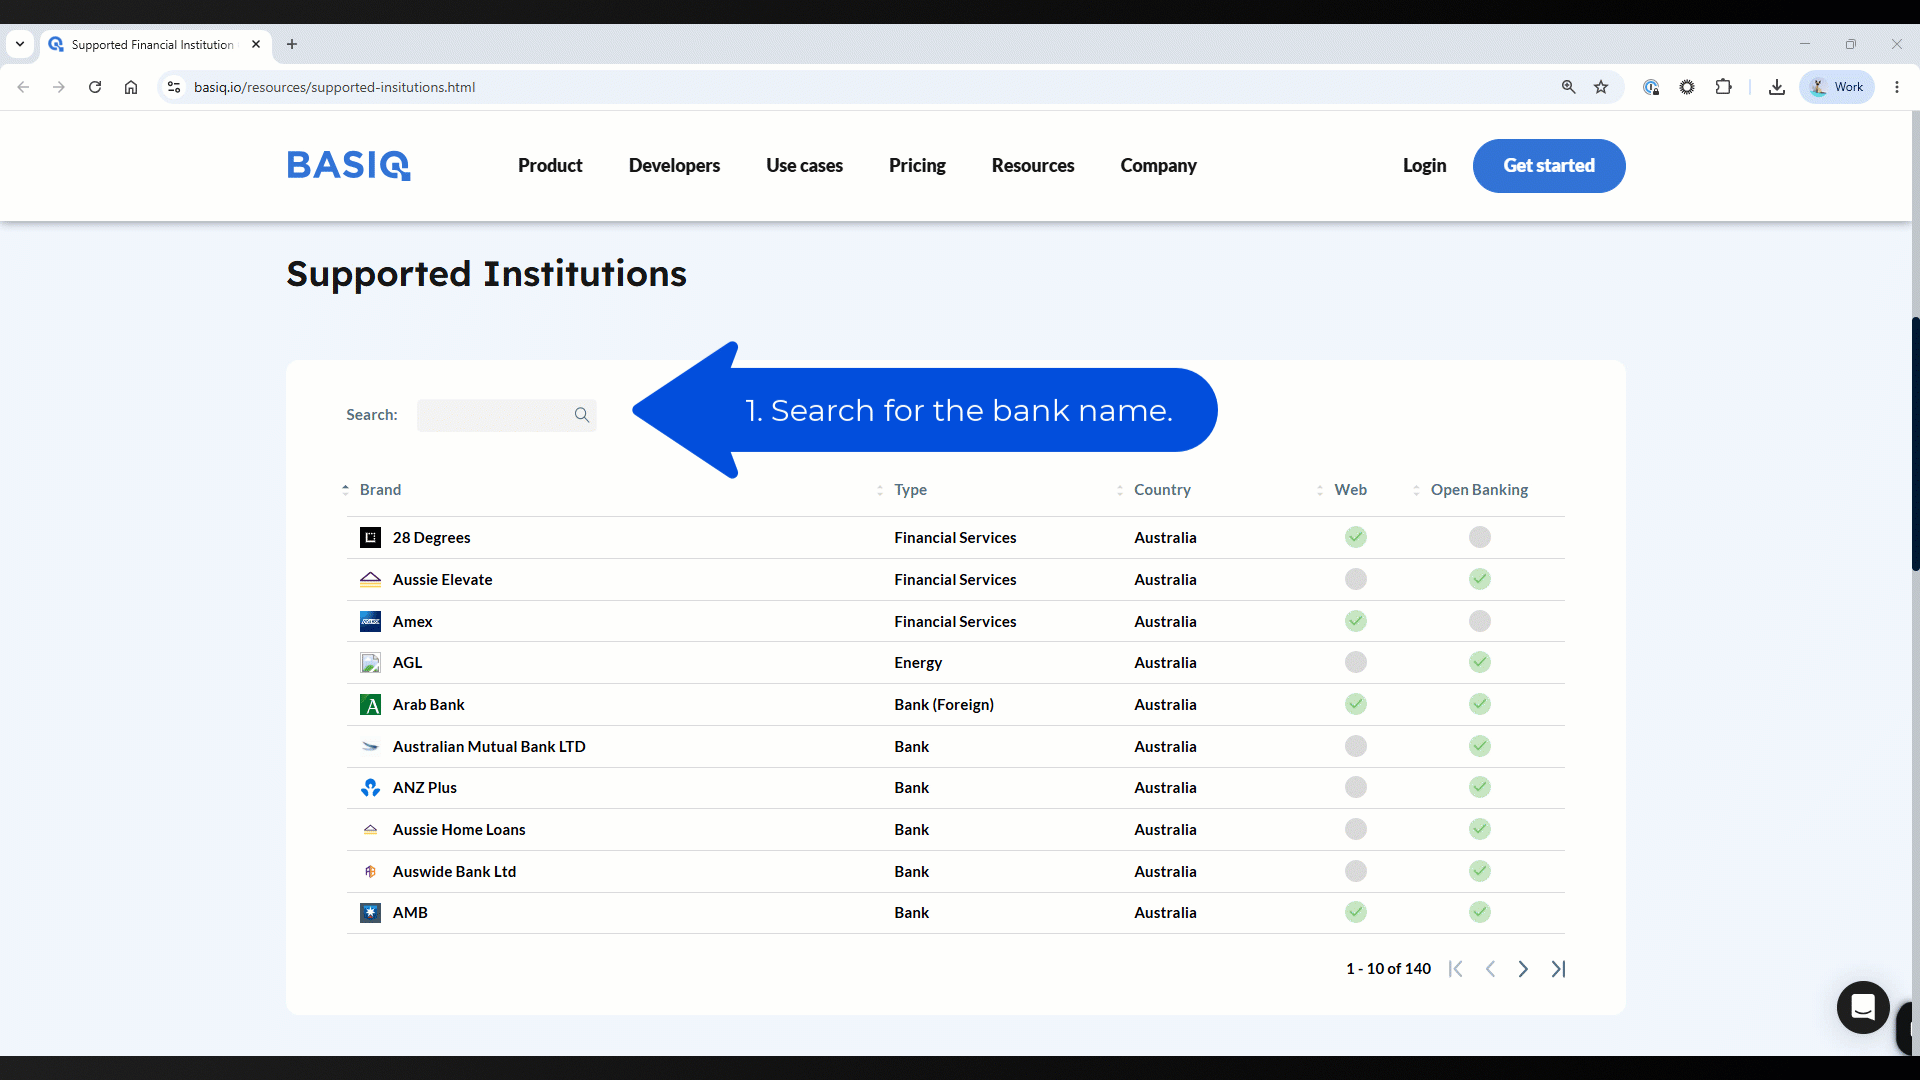Click the Login link

click(x=1424, y=166)
